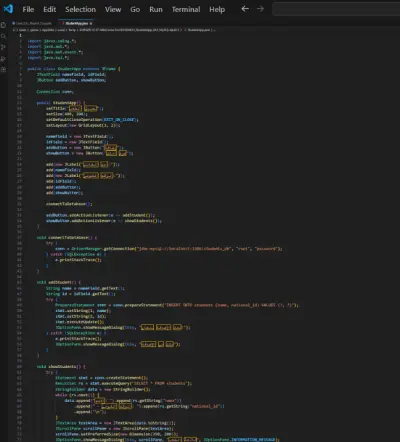
Task: Click the getConnection line in the try block
Action: click(x=168, y=249)
